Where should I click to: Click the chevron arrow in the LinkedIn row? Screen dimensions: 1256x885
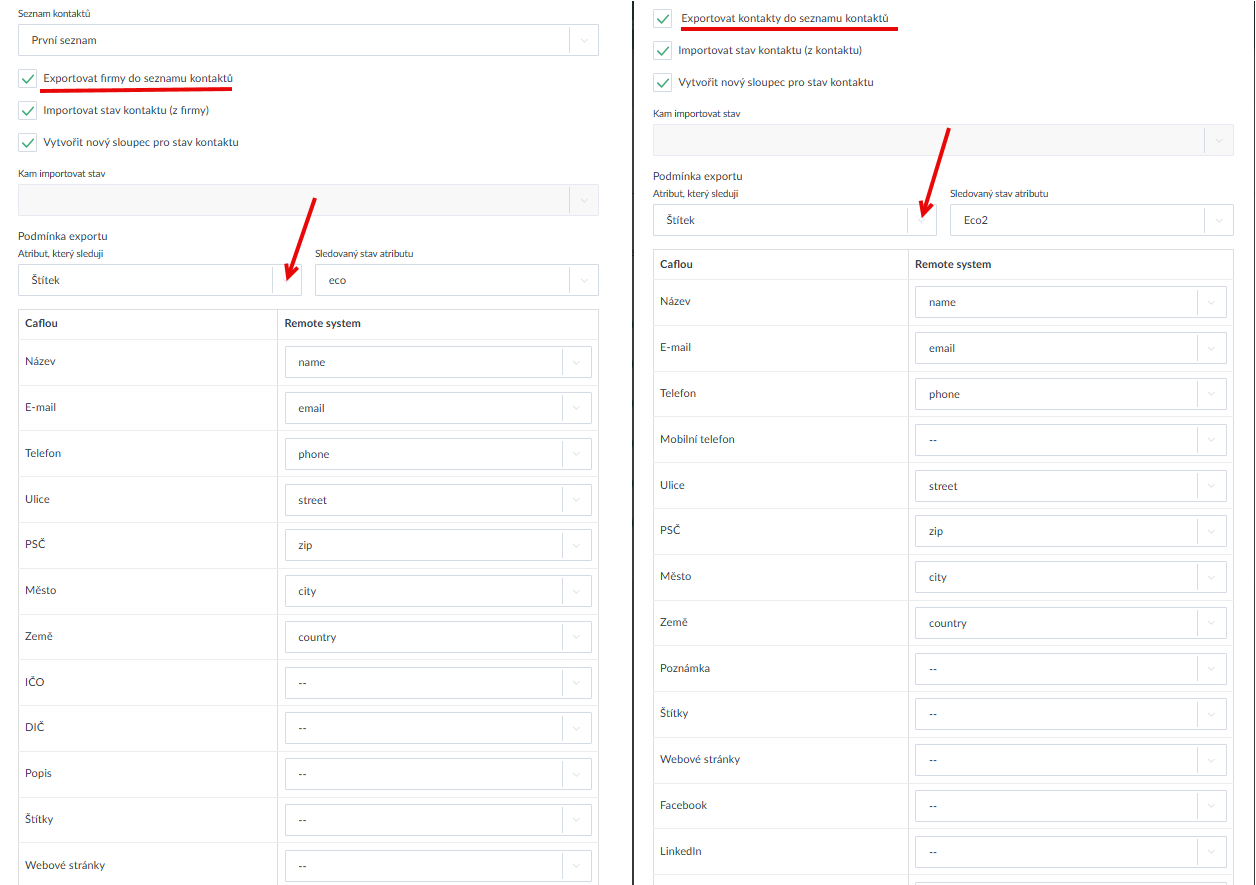coord(1212,852)
